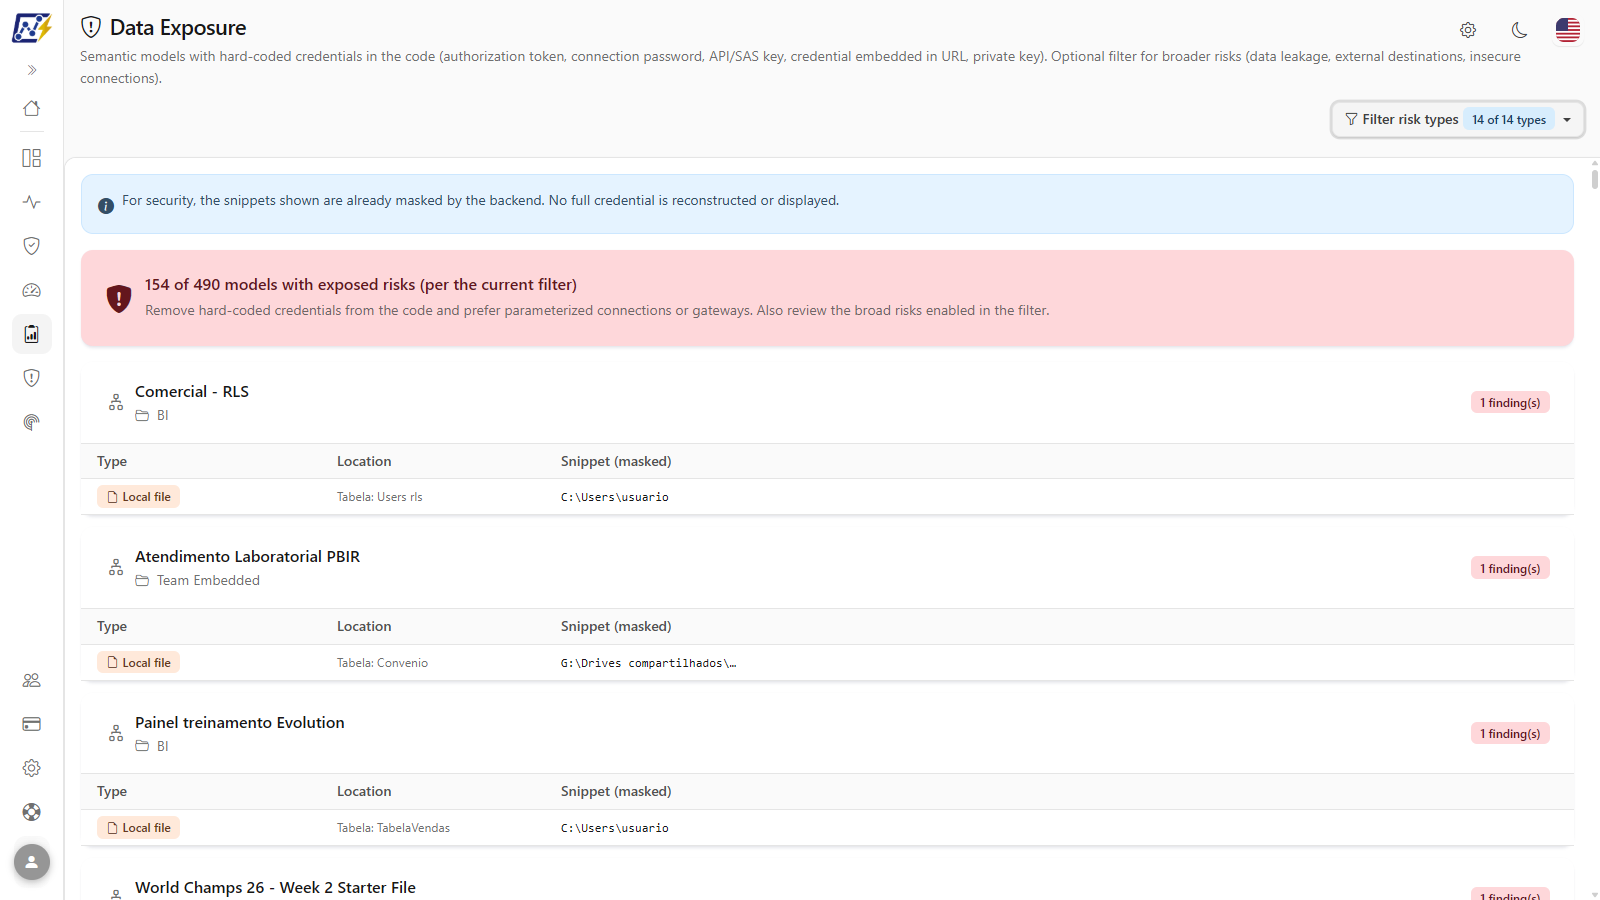
Task: Click the finding(s) badge for Painel treinamento Evolution
Action: 1510,733
